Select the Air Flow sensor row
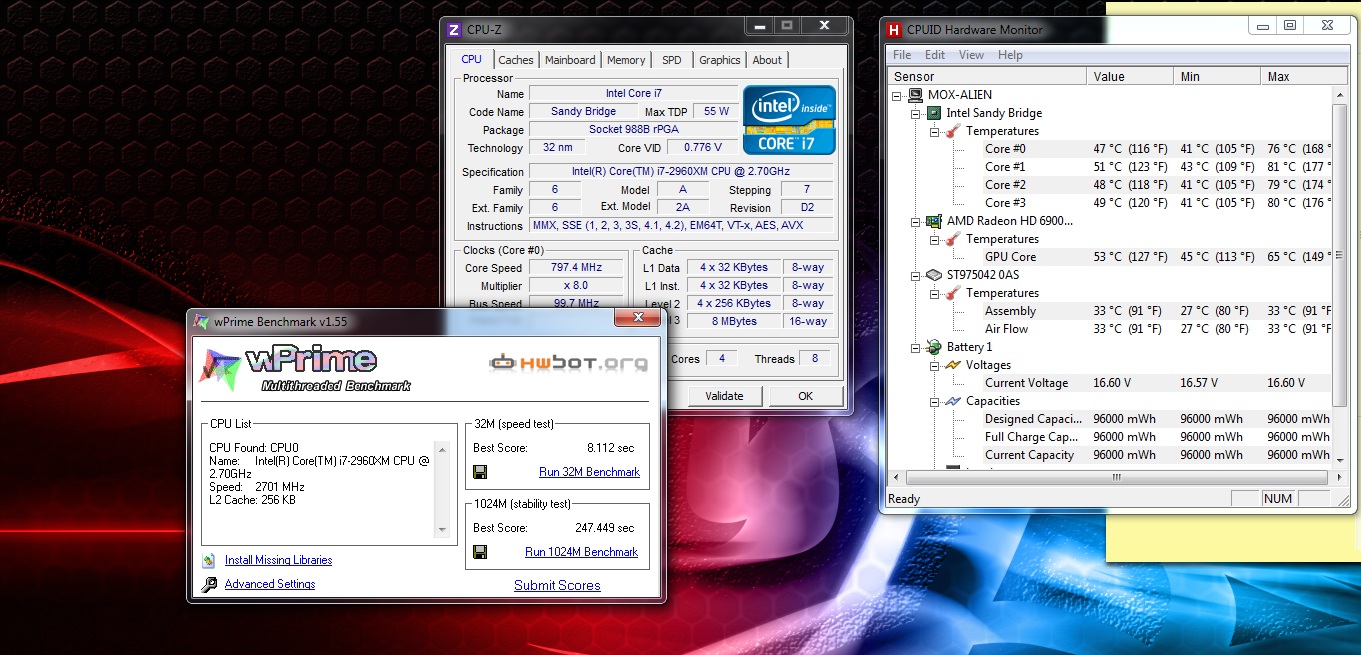1361x655 pixels. pos(1110,329)
